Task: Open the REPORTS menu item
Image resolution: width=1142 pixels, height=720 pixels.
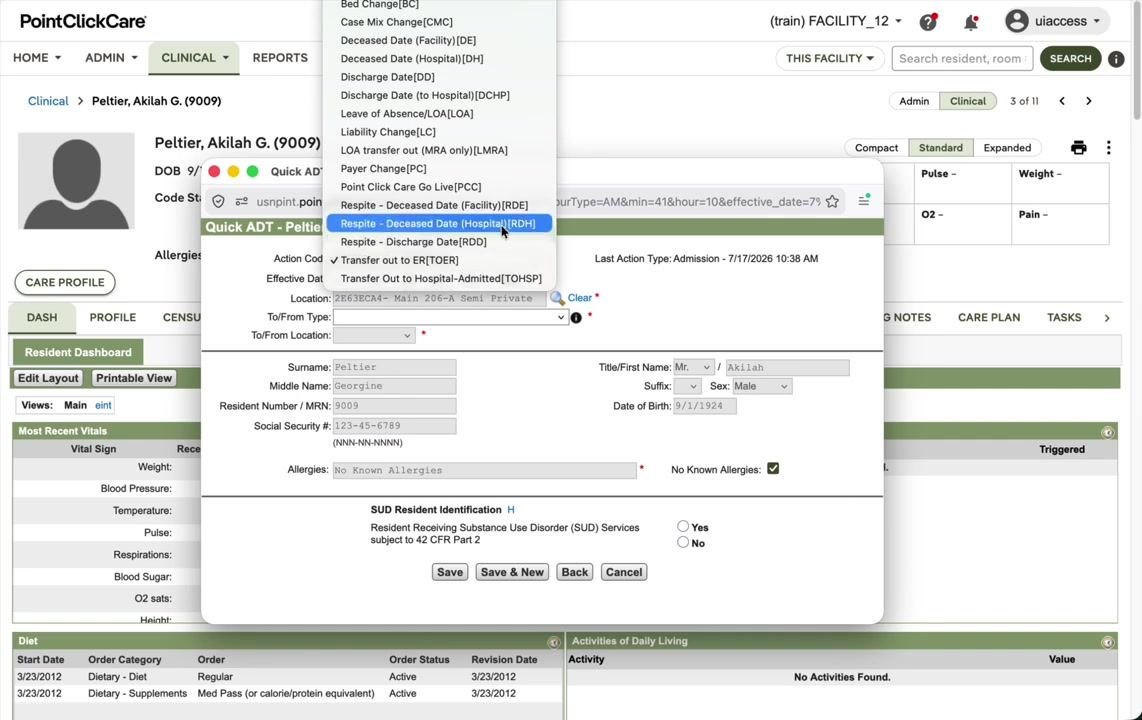Action: pyautogui.click(x=280, y=58)
